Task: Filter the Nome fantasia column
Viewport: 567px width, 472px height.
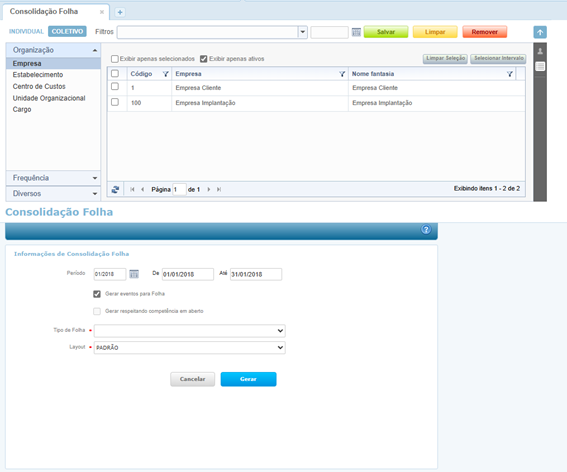Action: 510,74
